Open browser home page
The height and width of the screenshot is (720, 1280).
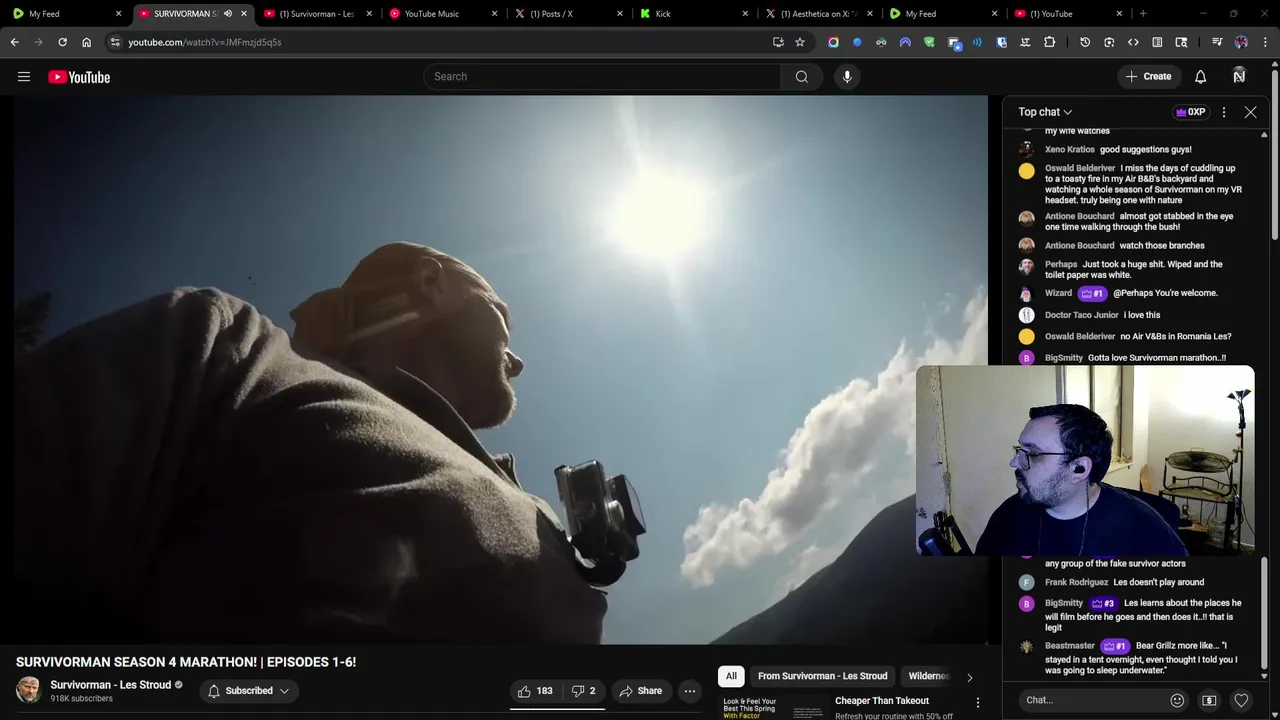tap(86, 42)
